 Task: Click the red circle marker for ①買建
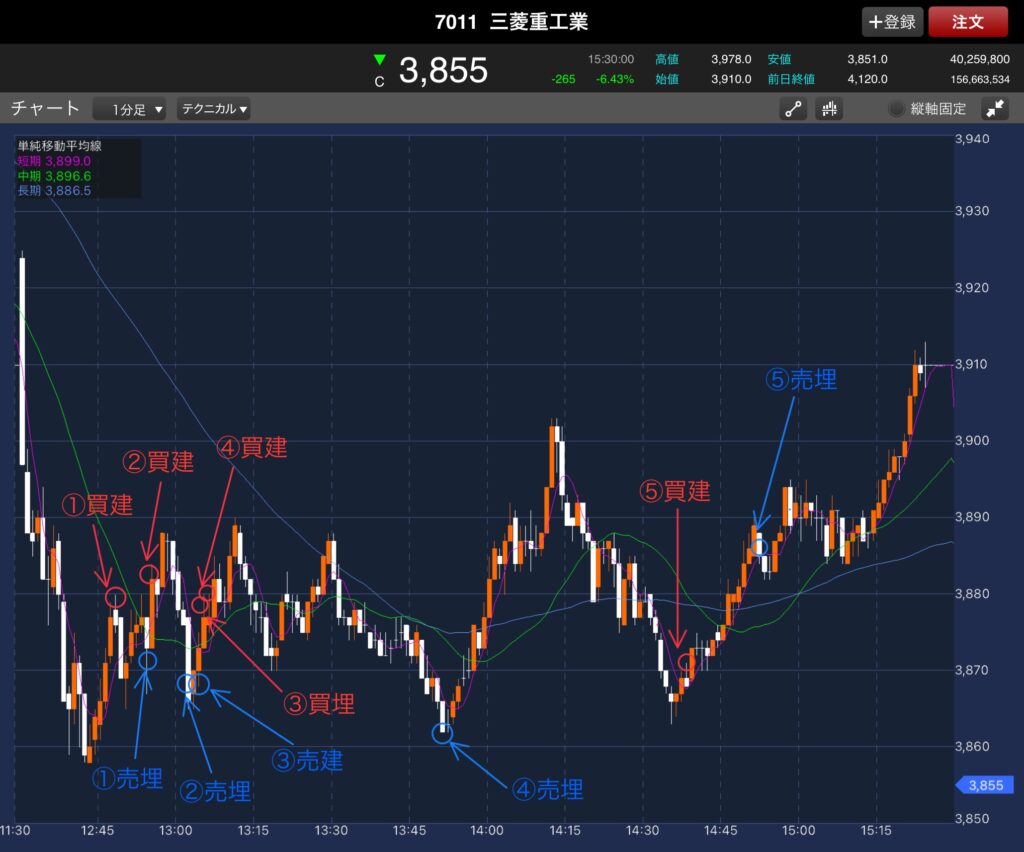(x=115, y=598)
